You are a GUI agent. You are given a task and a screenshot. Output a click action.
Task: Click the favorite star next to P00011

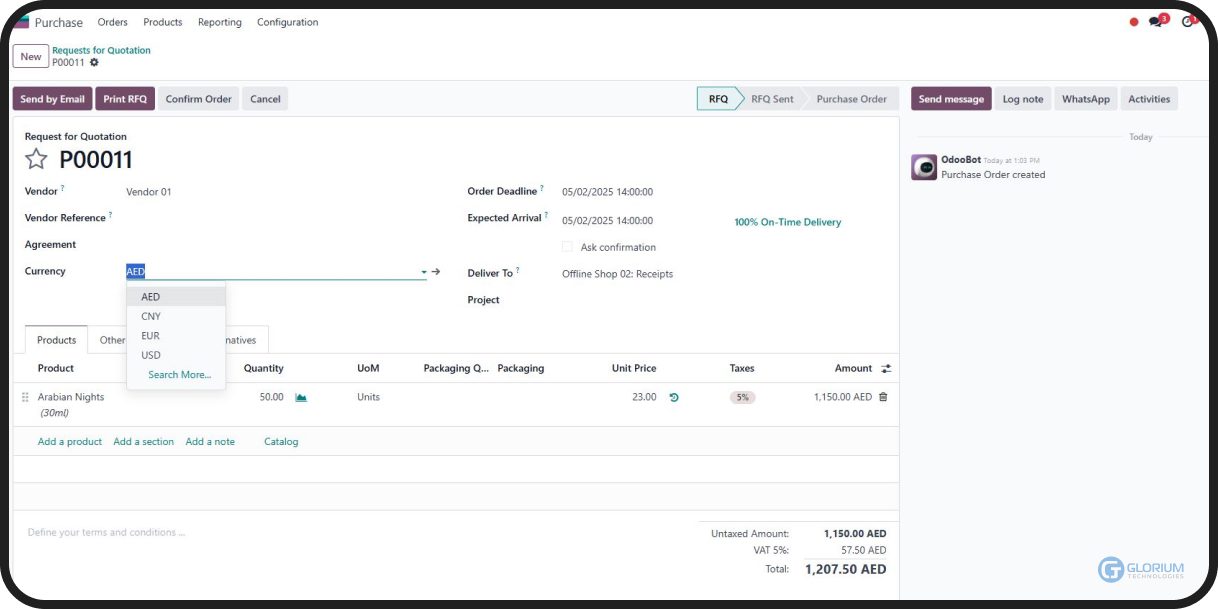(x=36, y=159)
